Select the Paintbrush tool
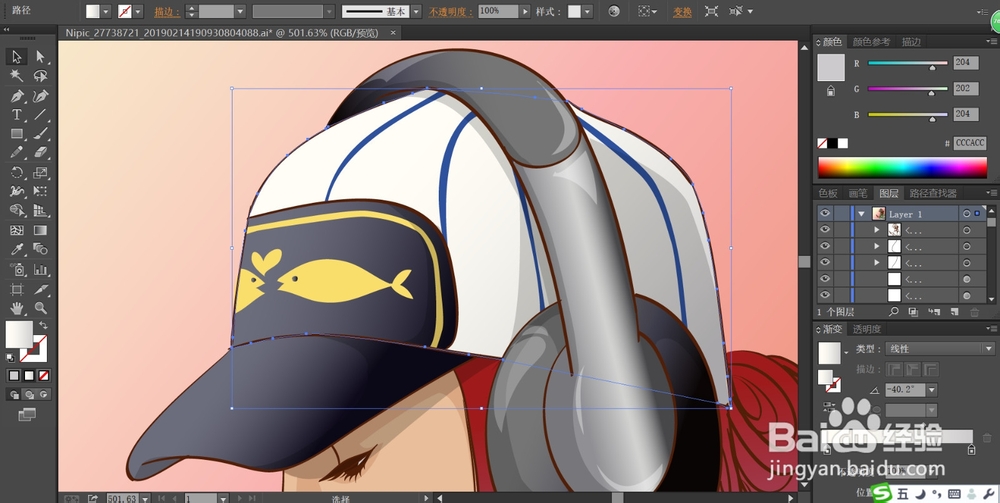The height and width of the screenshot is (503, 1000). (40, 134)
